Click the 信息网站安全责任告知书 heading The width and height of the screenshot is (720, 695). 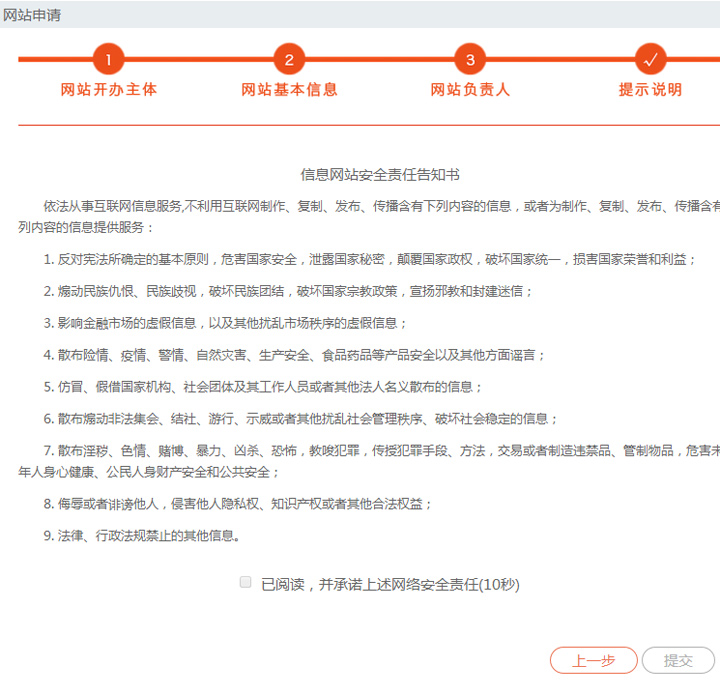coord(380,175)
